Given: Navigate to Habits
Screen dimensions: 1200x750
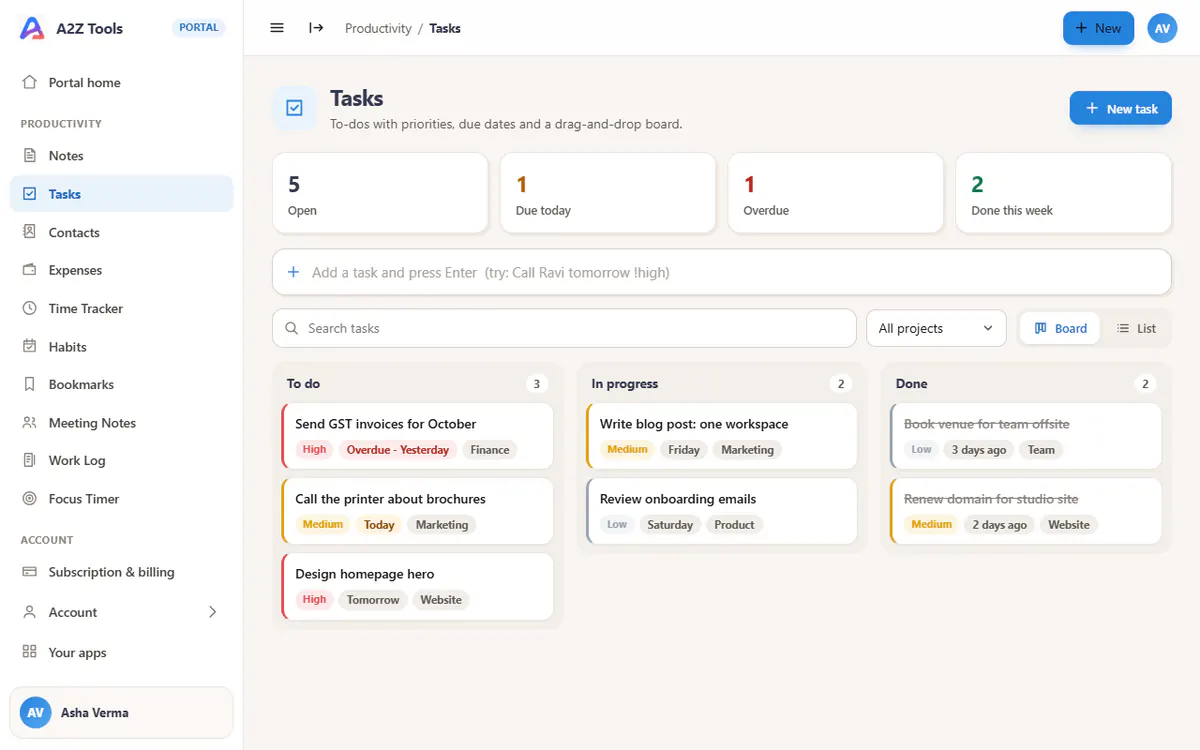Looking at the screenshot, I should pos(122,346).
